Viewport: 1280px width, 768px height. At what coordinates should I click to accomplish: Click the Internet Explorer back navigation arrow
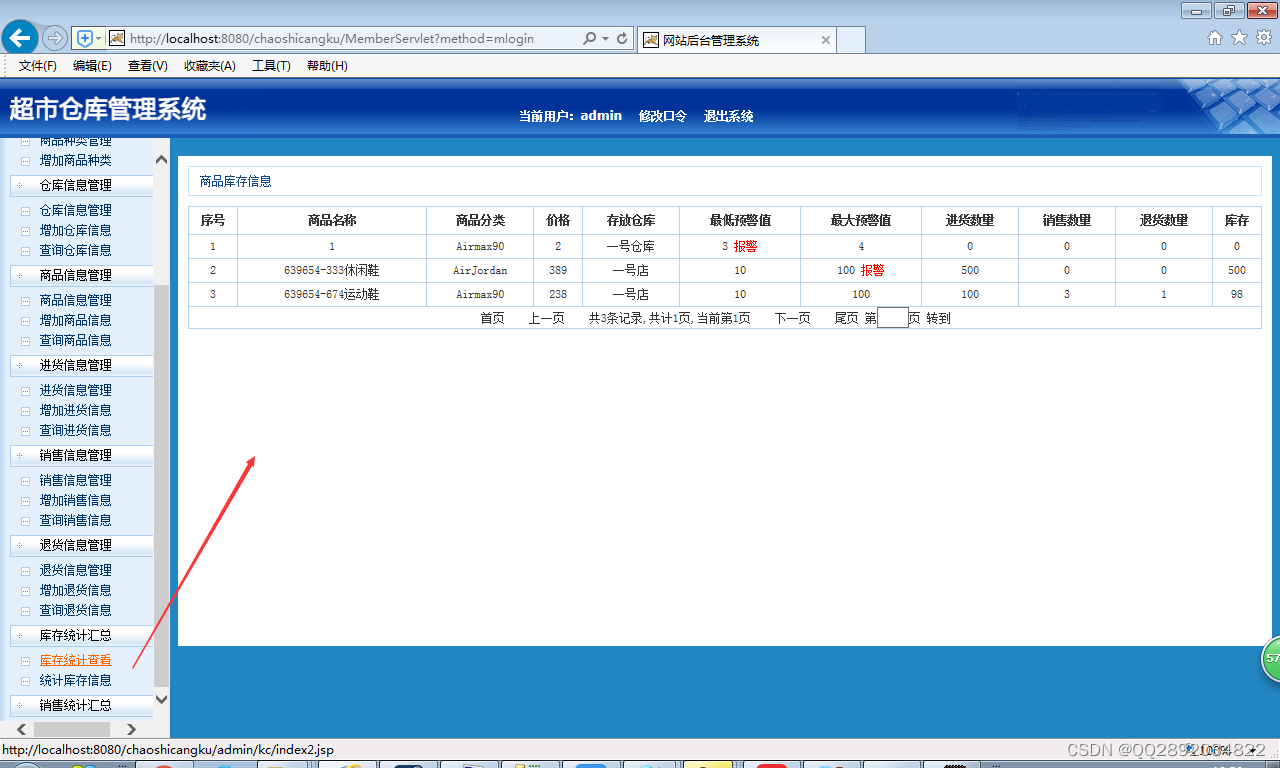pyautogui.click(x=20, y=37)
